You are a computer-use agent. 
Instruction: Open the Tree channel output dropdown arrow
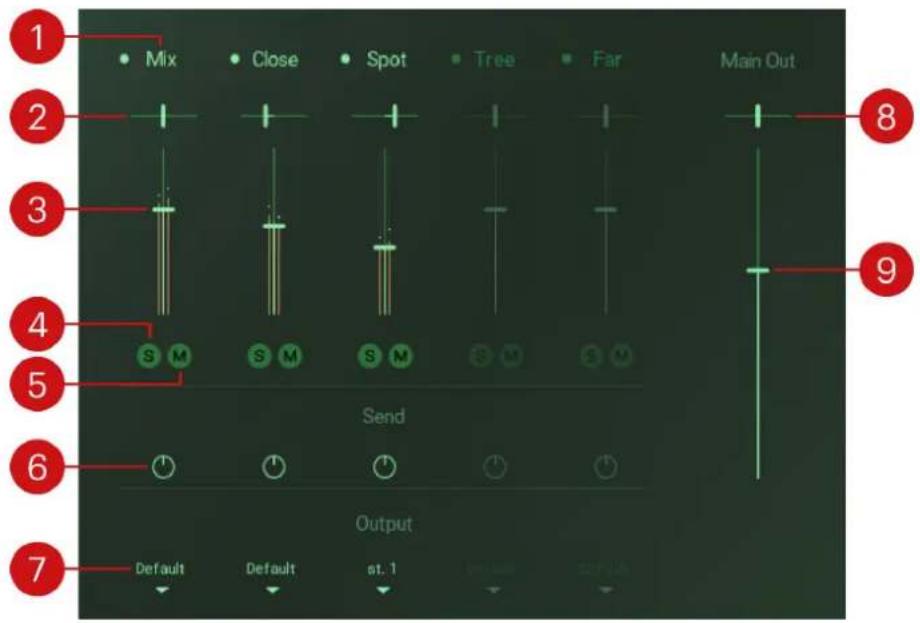(493, 590)
